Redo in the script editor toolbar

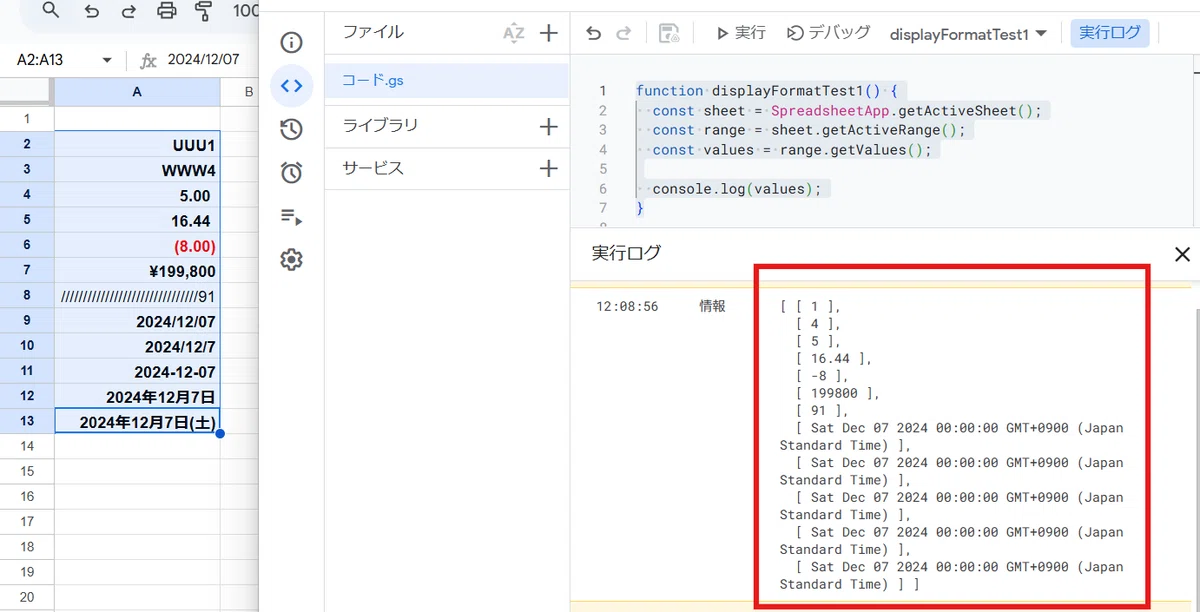click(624, 33)
